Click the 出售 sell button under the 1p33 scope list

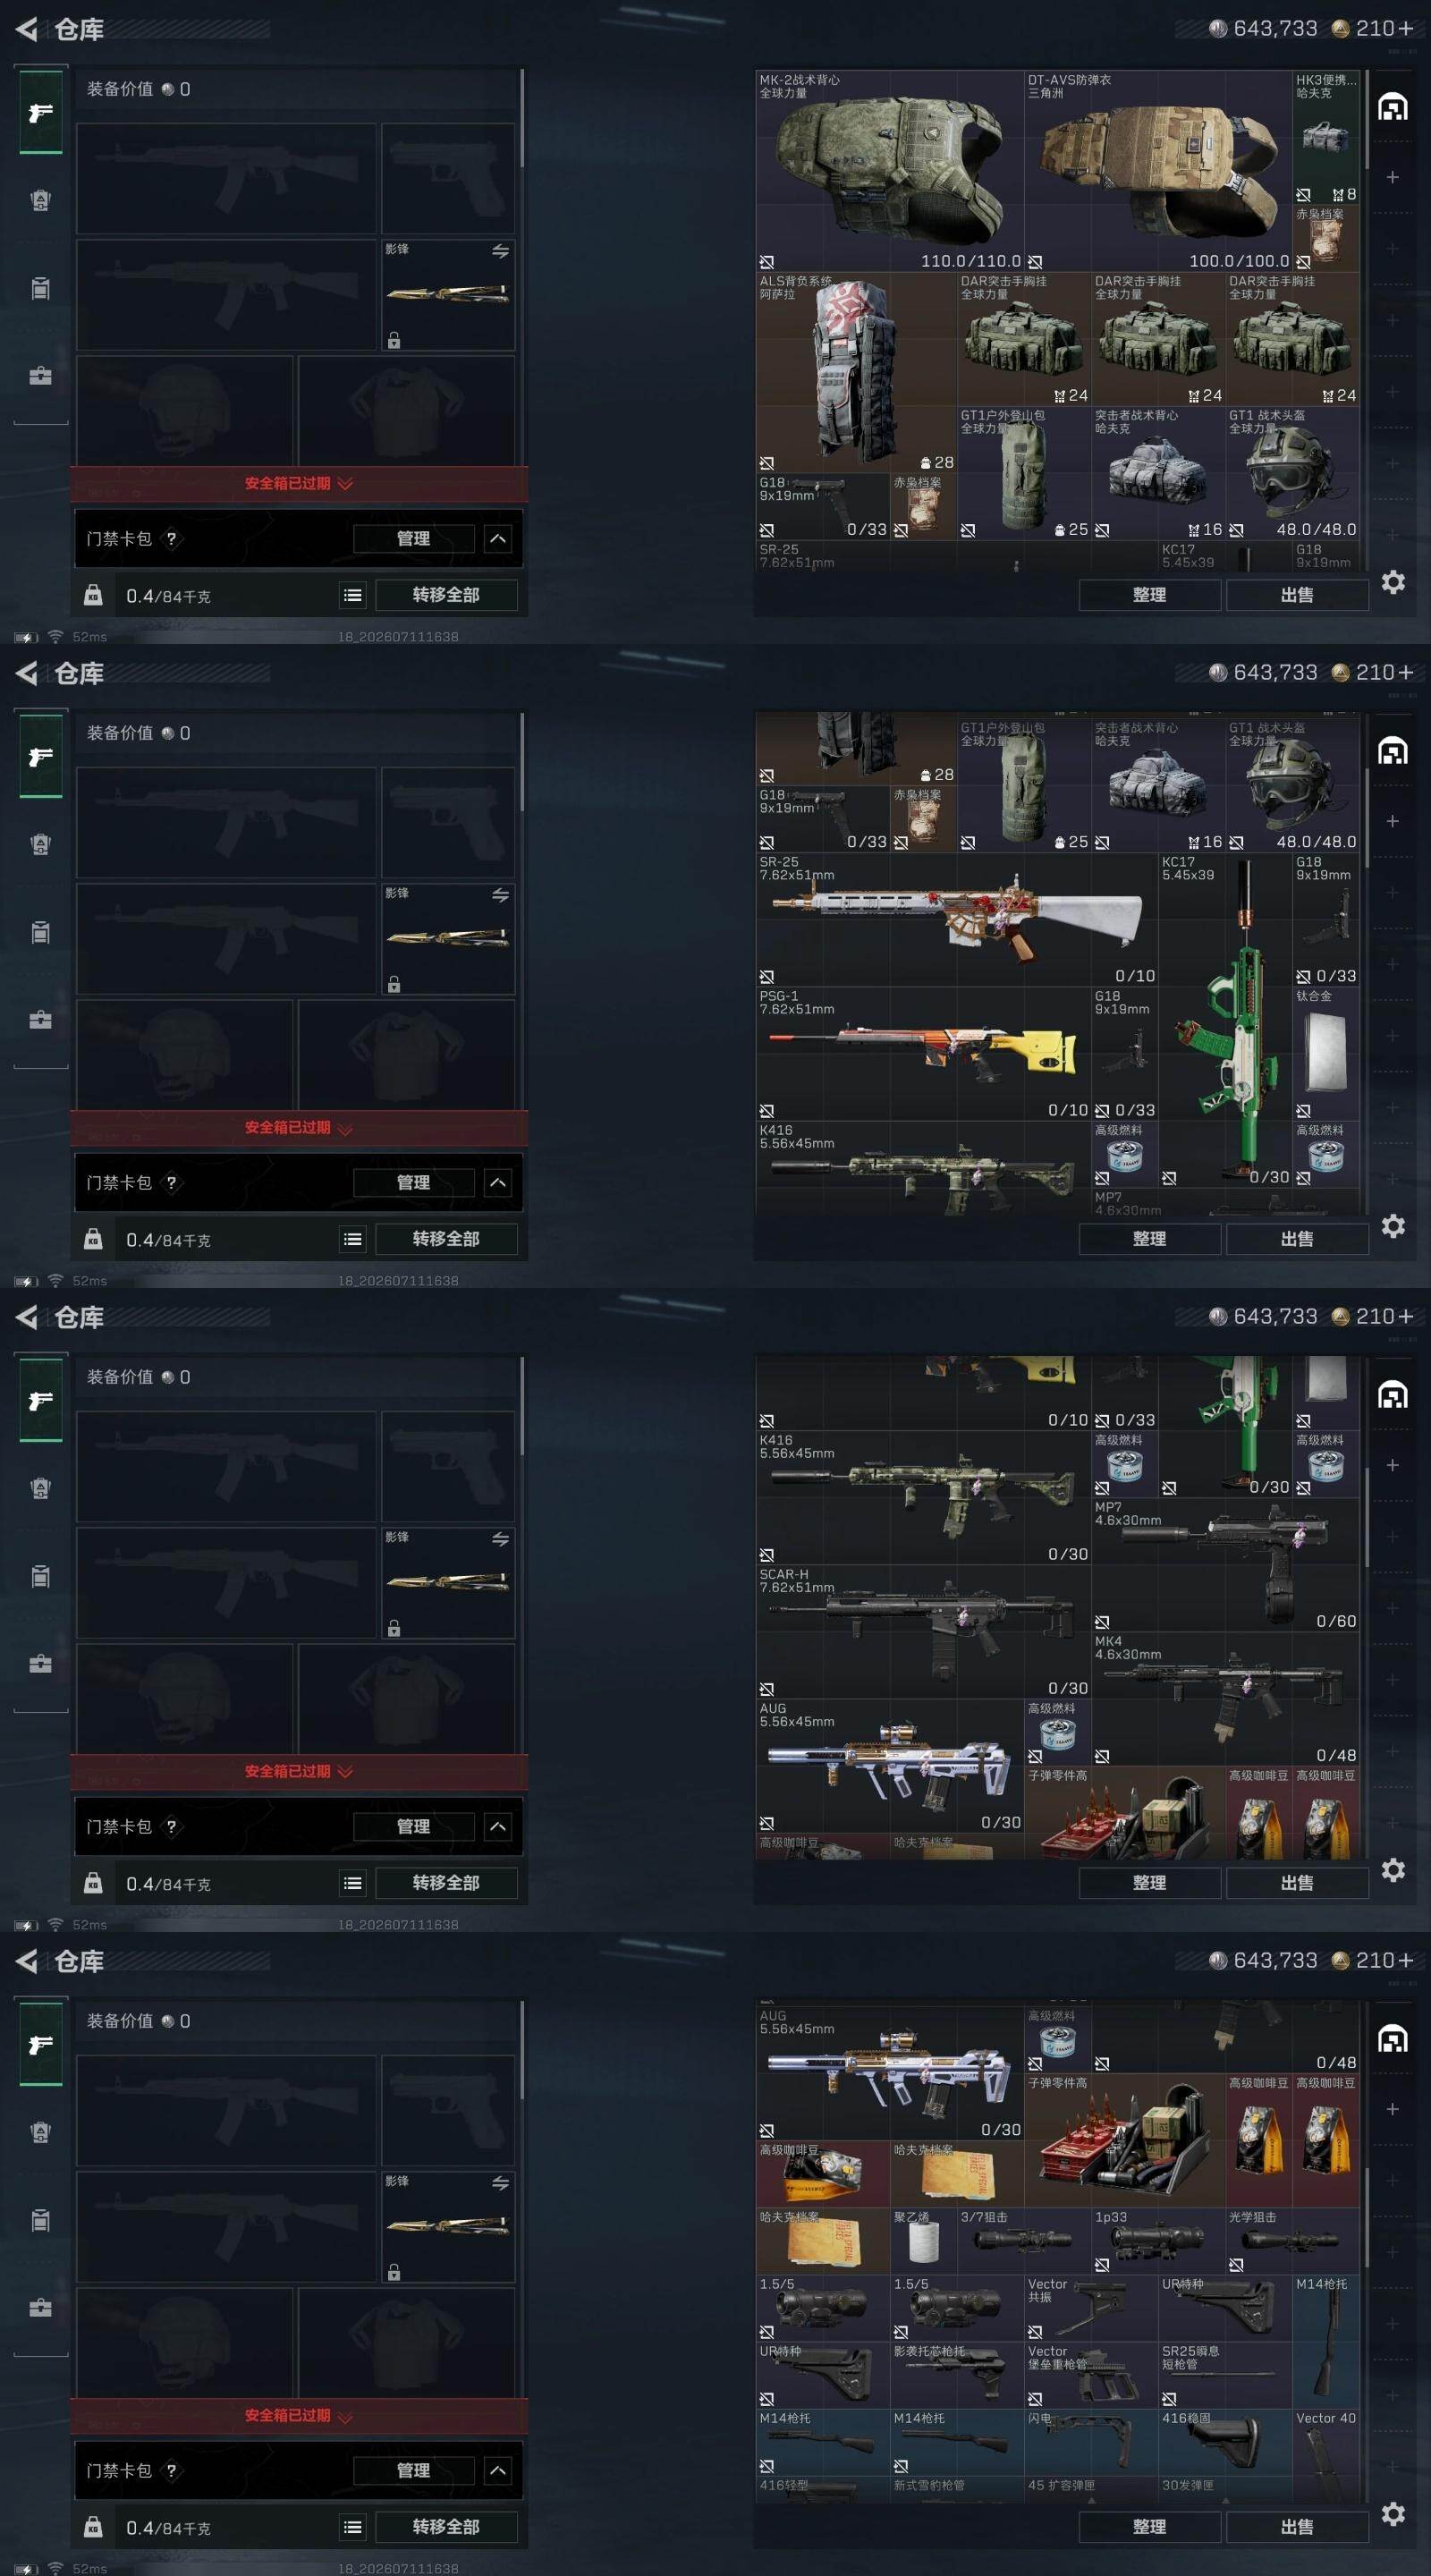click(x=1297, y=2527)
